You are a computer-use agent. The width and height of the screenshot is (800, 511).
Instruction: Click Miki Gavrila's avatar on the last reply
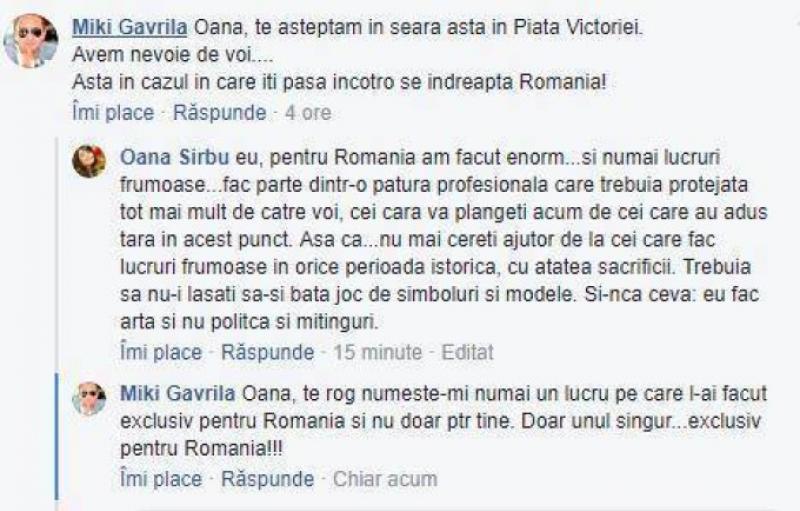click(x=89, y=397)
